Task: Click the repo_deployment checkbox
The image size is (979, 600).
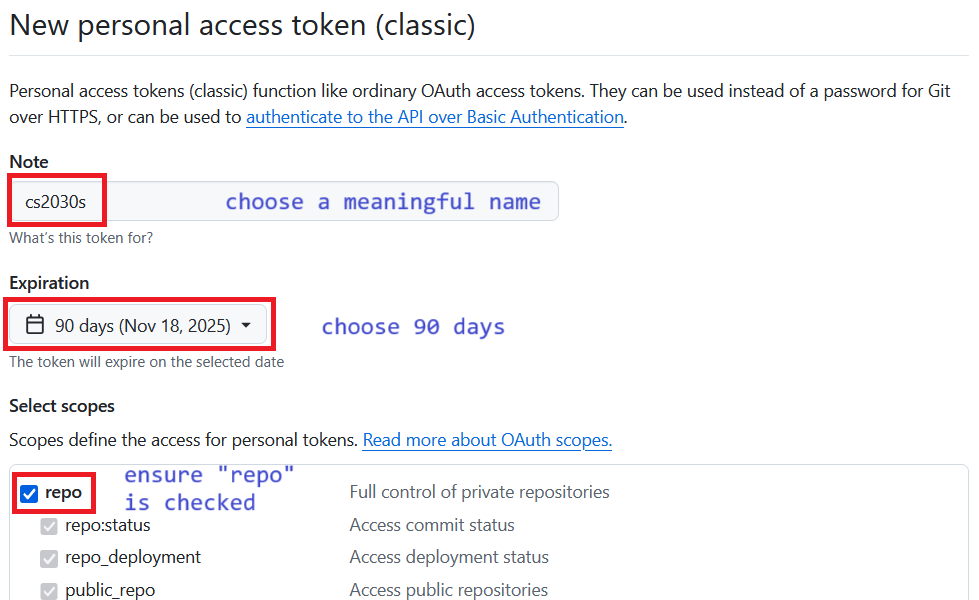Action: click(49, 557)
